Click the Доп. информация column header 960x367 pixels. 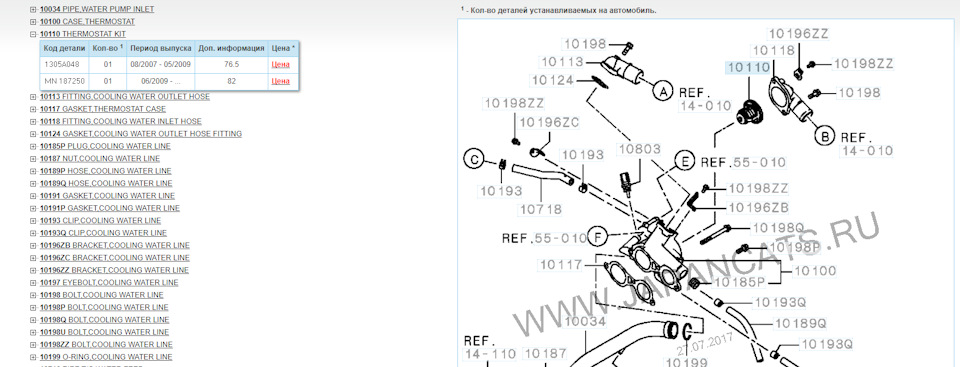231,48
